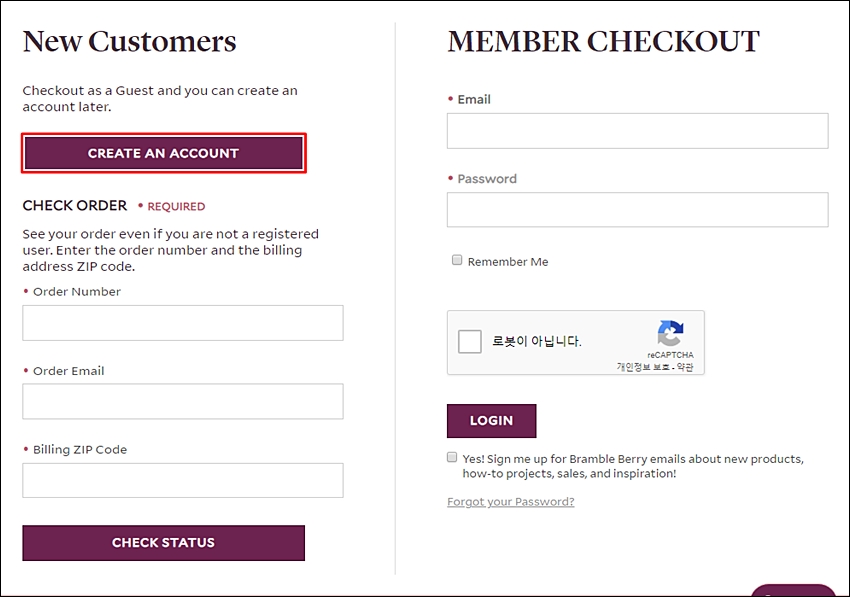Focus the Order Email input field
Screen dimensions: 850x597
(x=183, y=402)
